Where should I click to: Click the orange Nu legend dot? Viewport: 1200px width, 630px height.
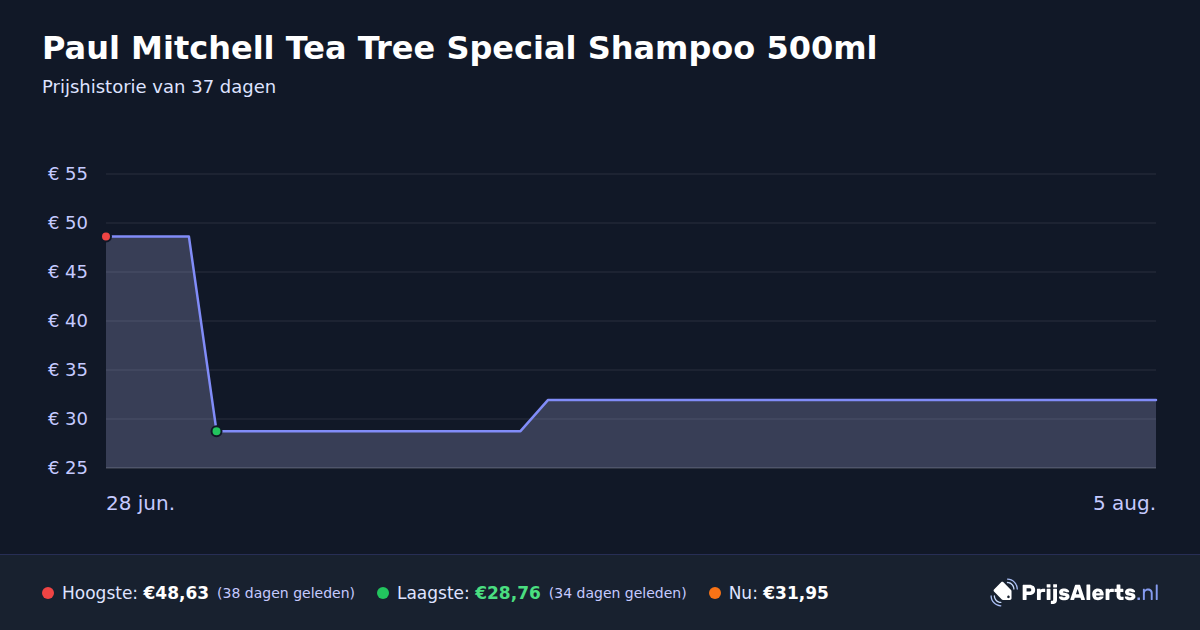coord(715,593)
